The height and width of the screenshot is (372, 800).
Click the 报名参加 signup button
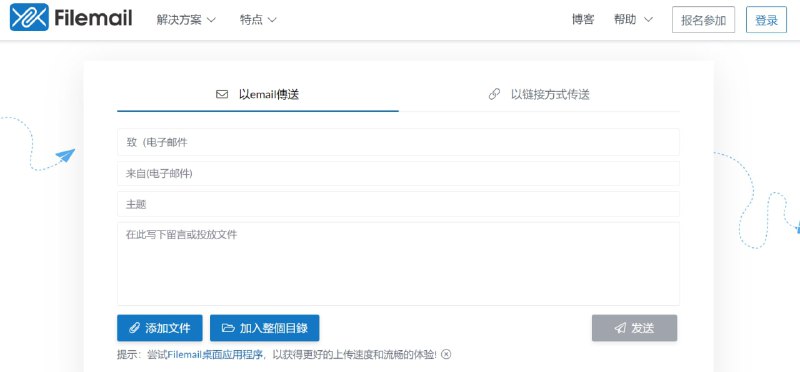point(703,20)
